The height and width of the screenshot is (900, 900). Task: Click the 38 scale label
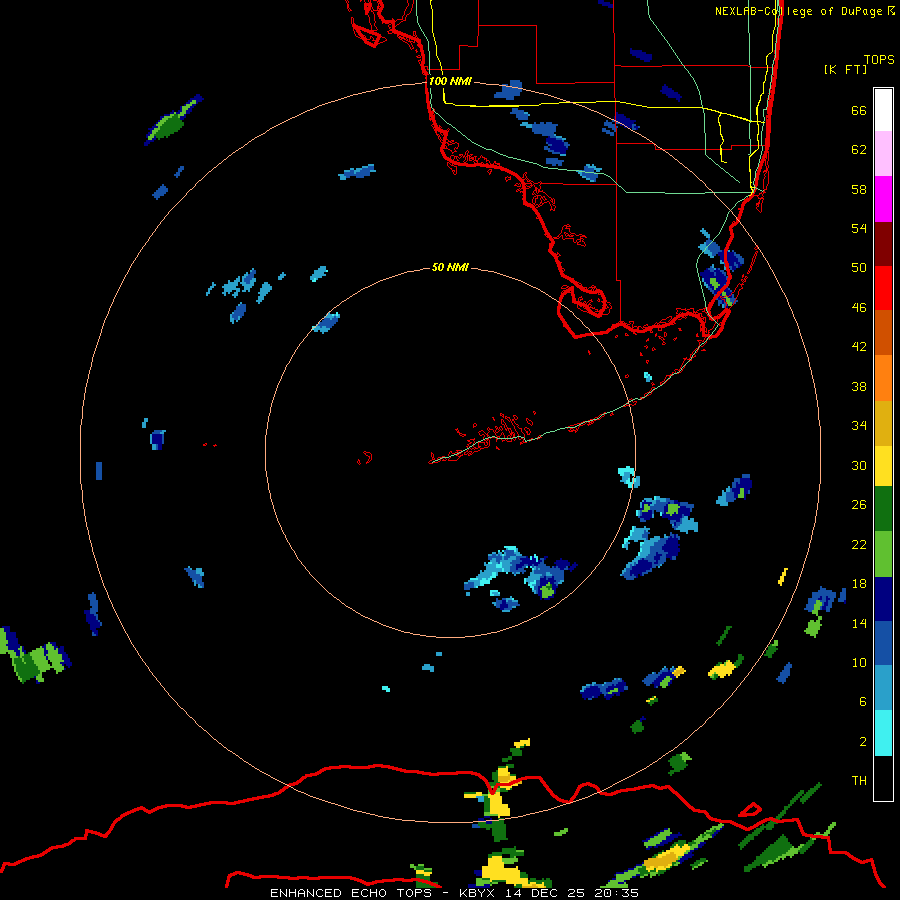pyautogui.click(x=859, y=387)
